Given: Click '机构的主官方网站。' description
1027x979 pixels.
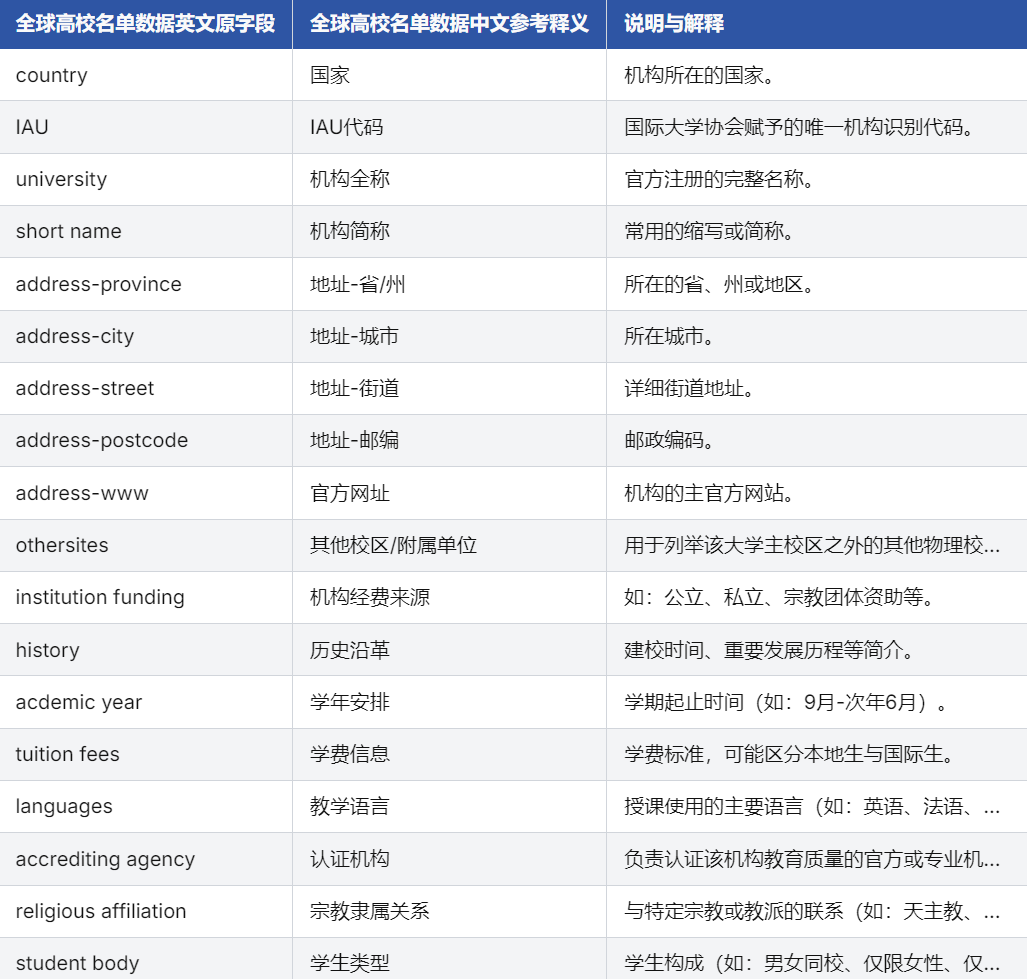Looking at the screenshot, I should point(709,493).
